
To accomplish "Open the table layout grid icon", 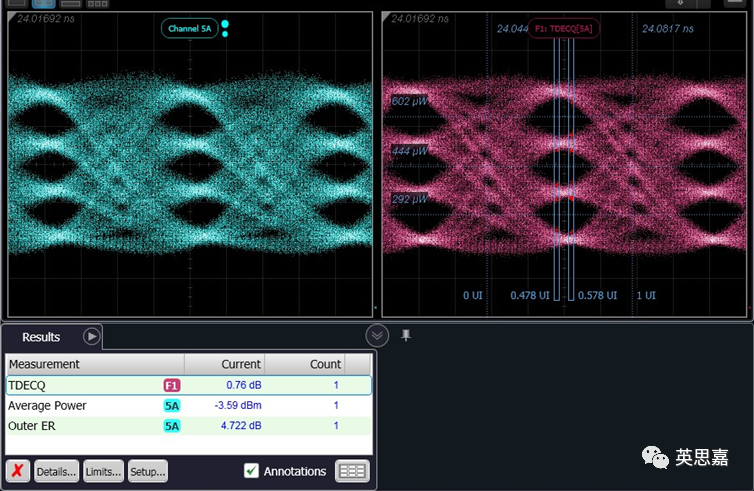I will pyautogui.click(x=351, y=471).
